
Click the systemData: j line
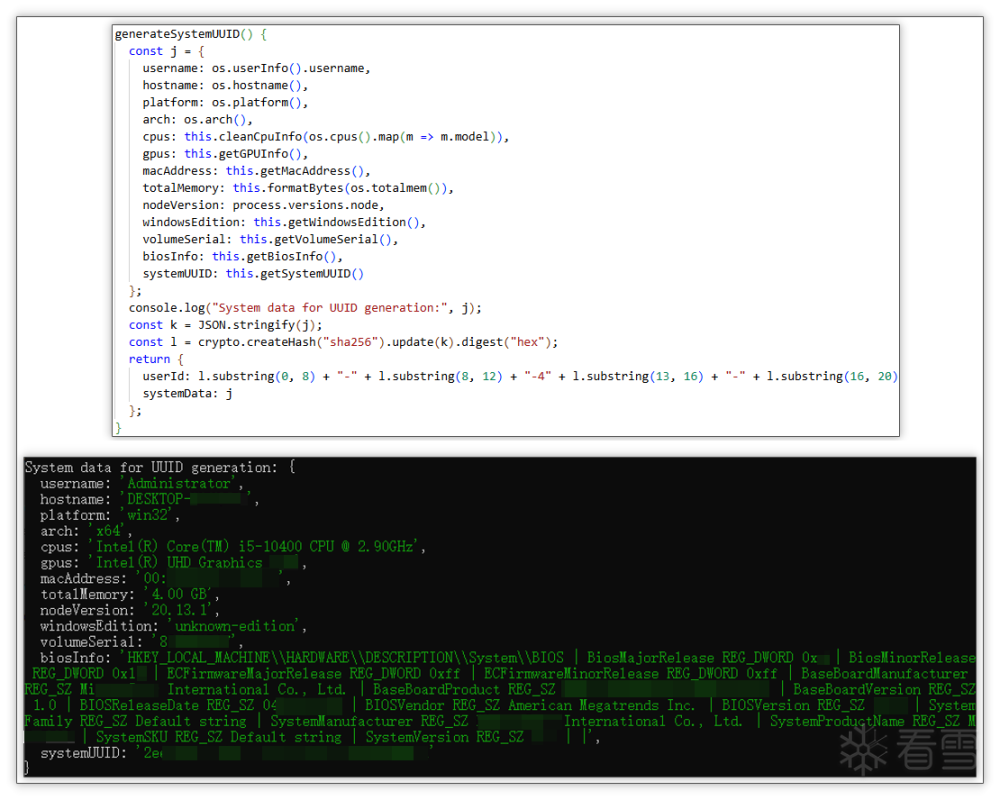[x=188, y=394]
